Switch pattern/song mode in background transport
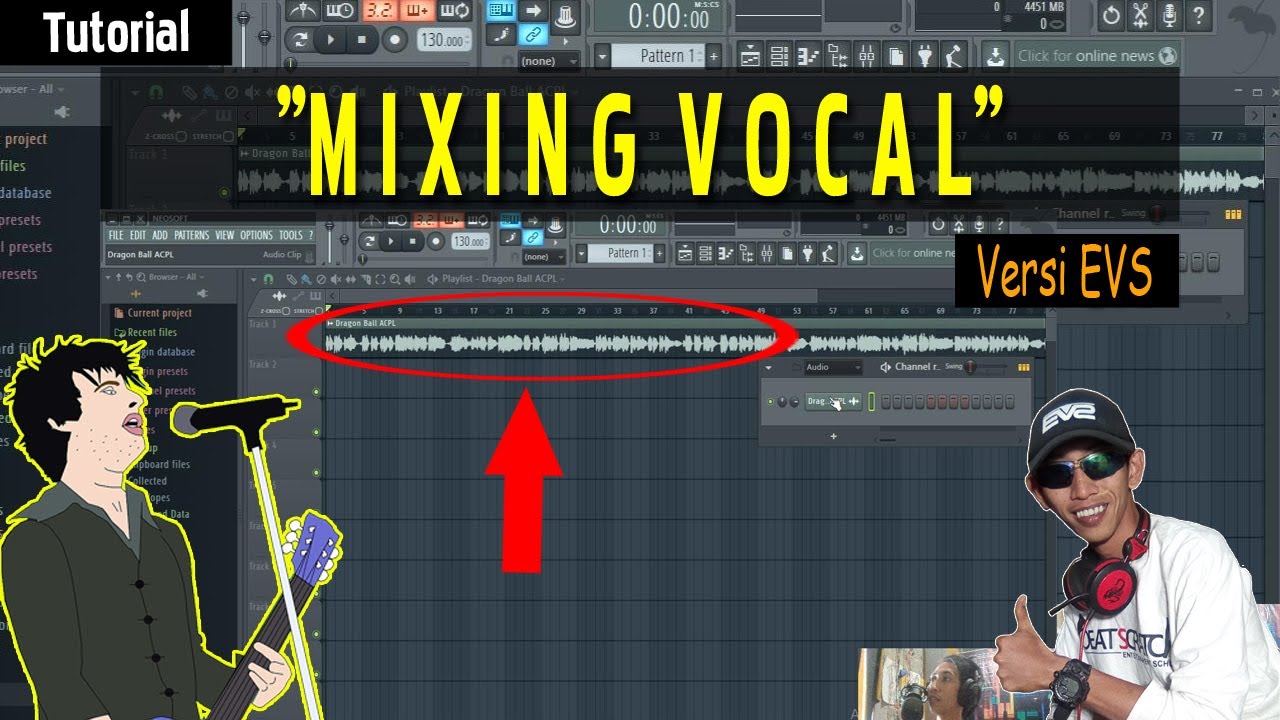This screenshot has width=1280, height=720. pos(298,40)
